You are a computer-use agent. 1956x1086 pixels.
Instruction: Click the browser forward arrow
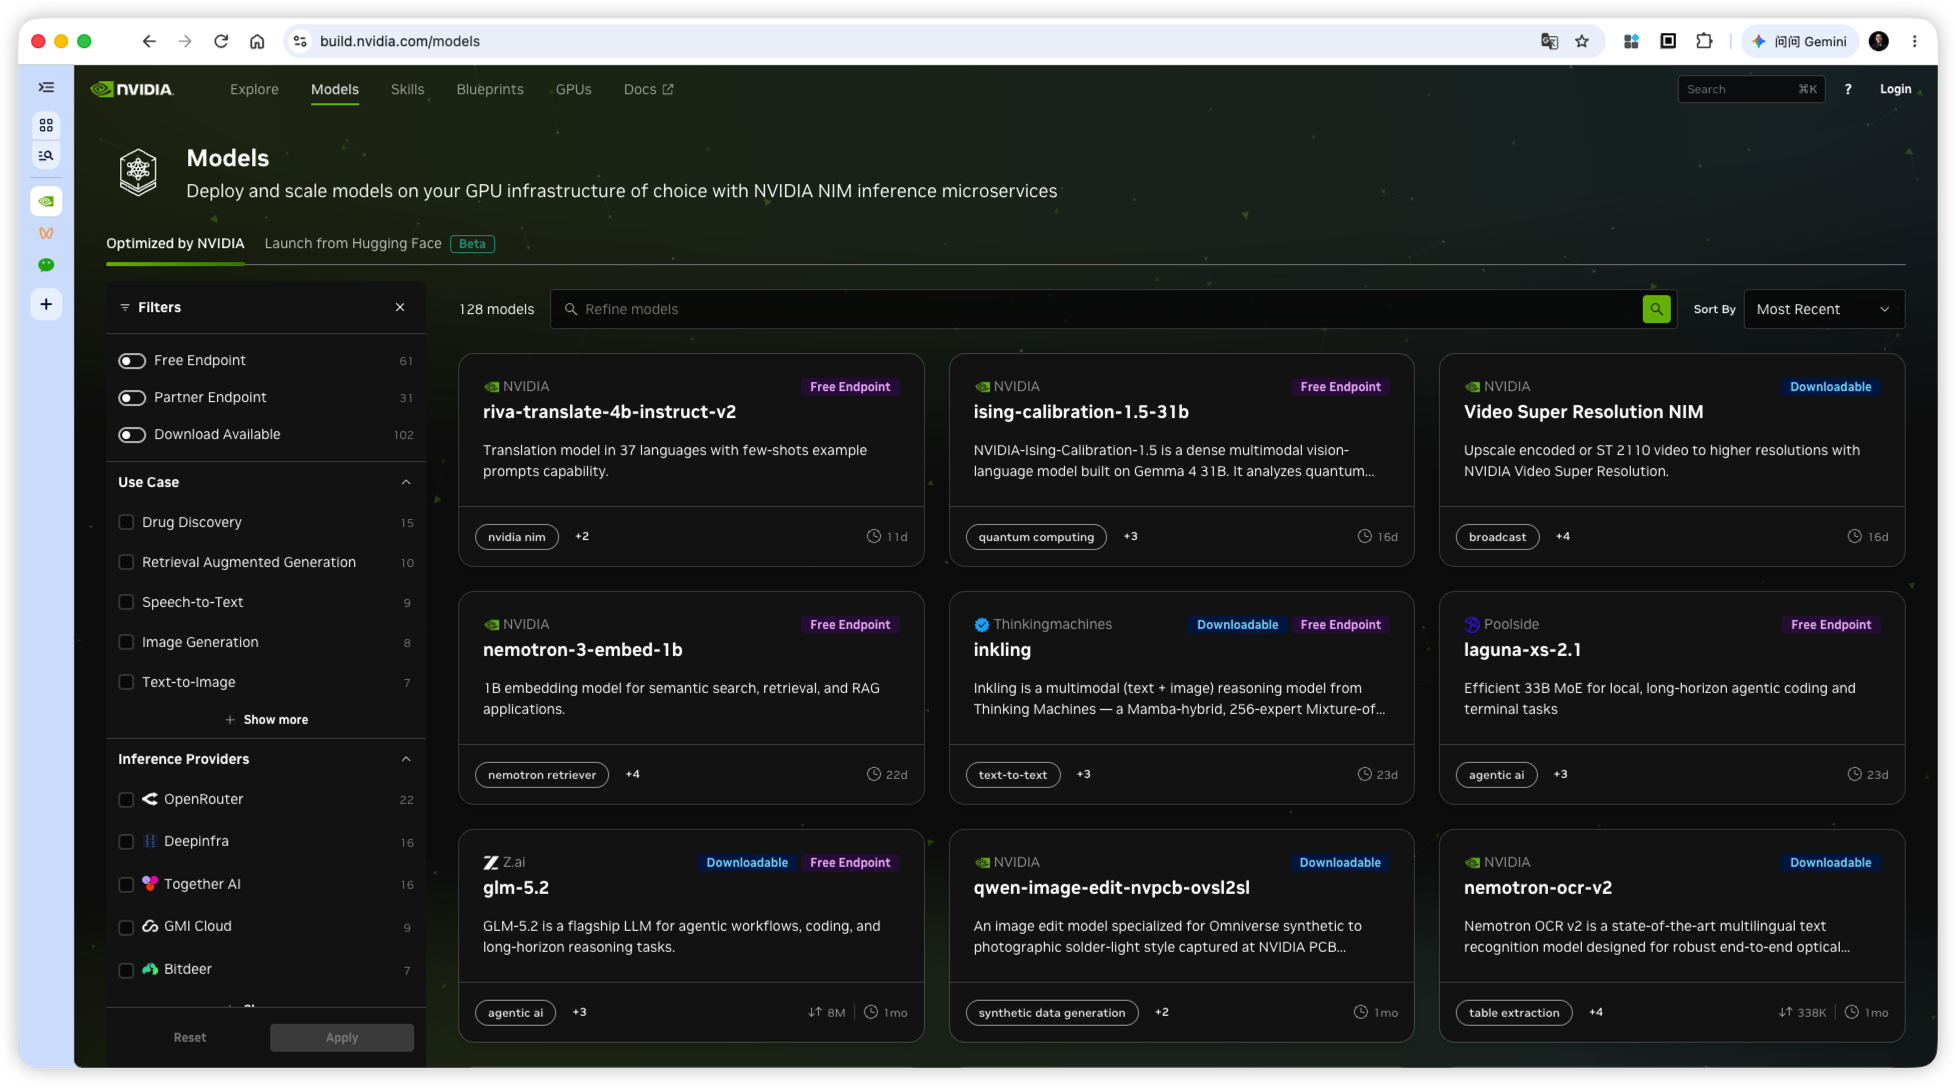tap(185, 41)
